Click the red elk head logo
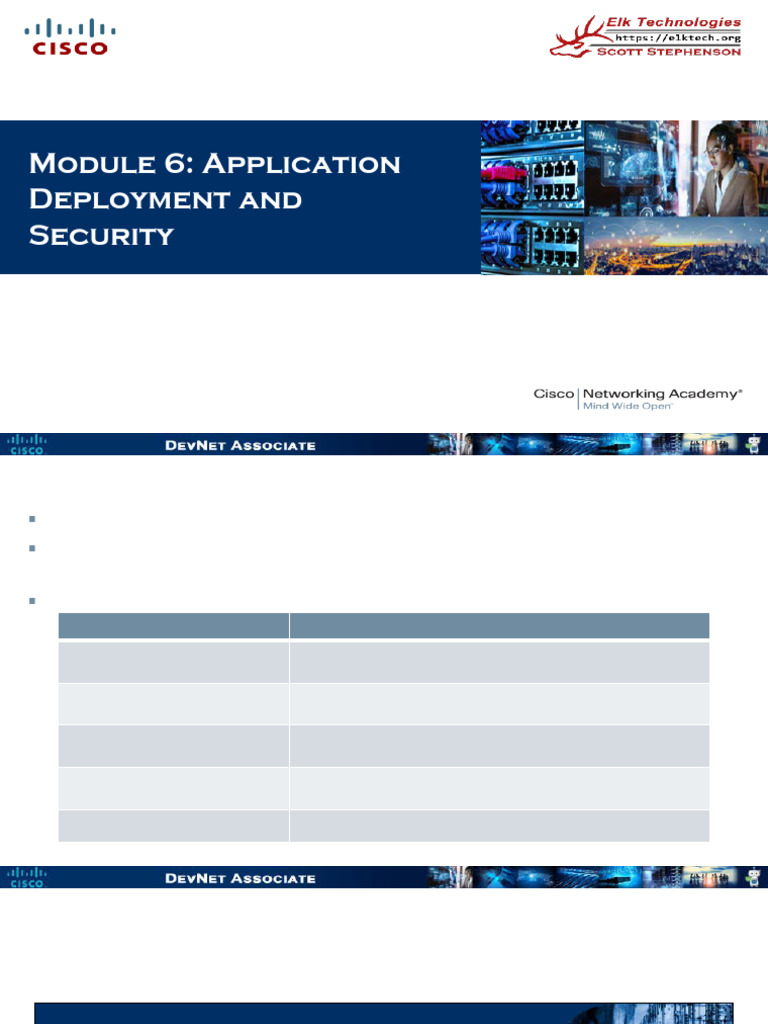Screen dimensions: 768x1024 [571, 38]
